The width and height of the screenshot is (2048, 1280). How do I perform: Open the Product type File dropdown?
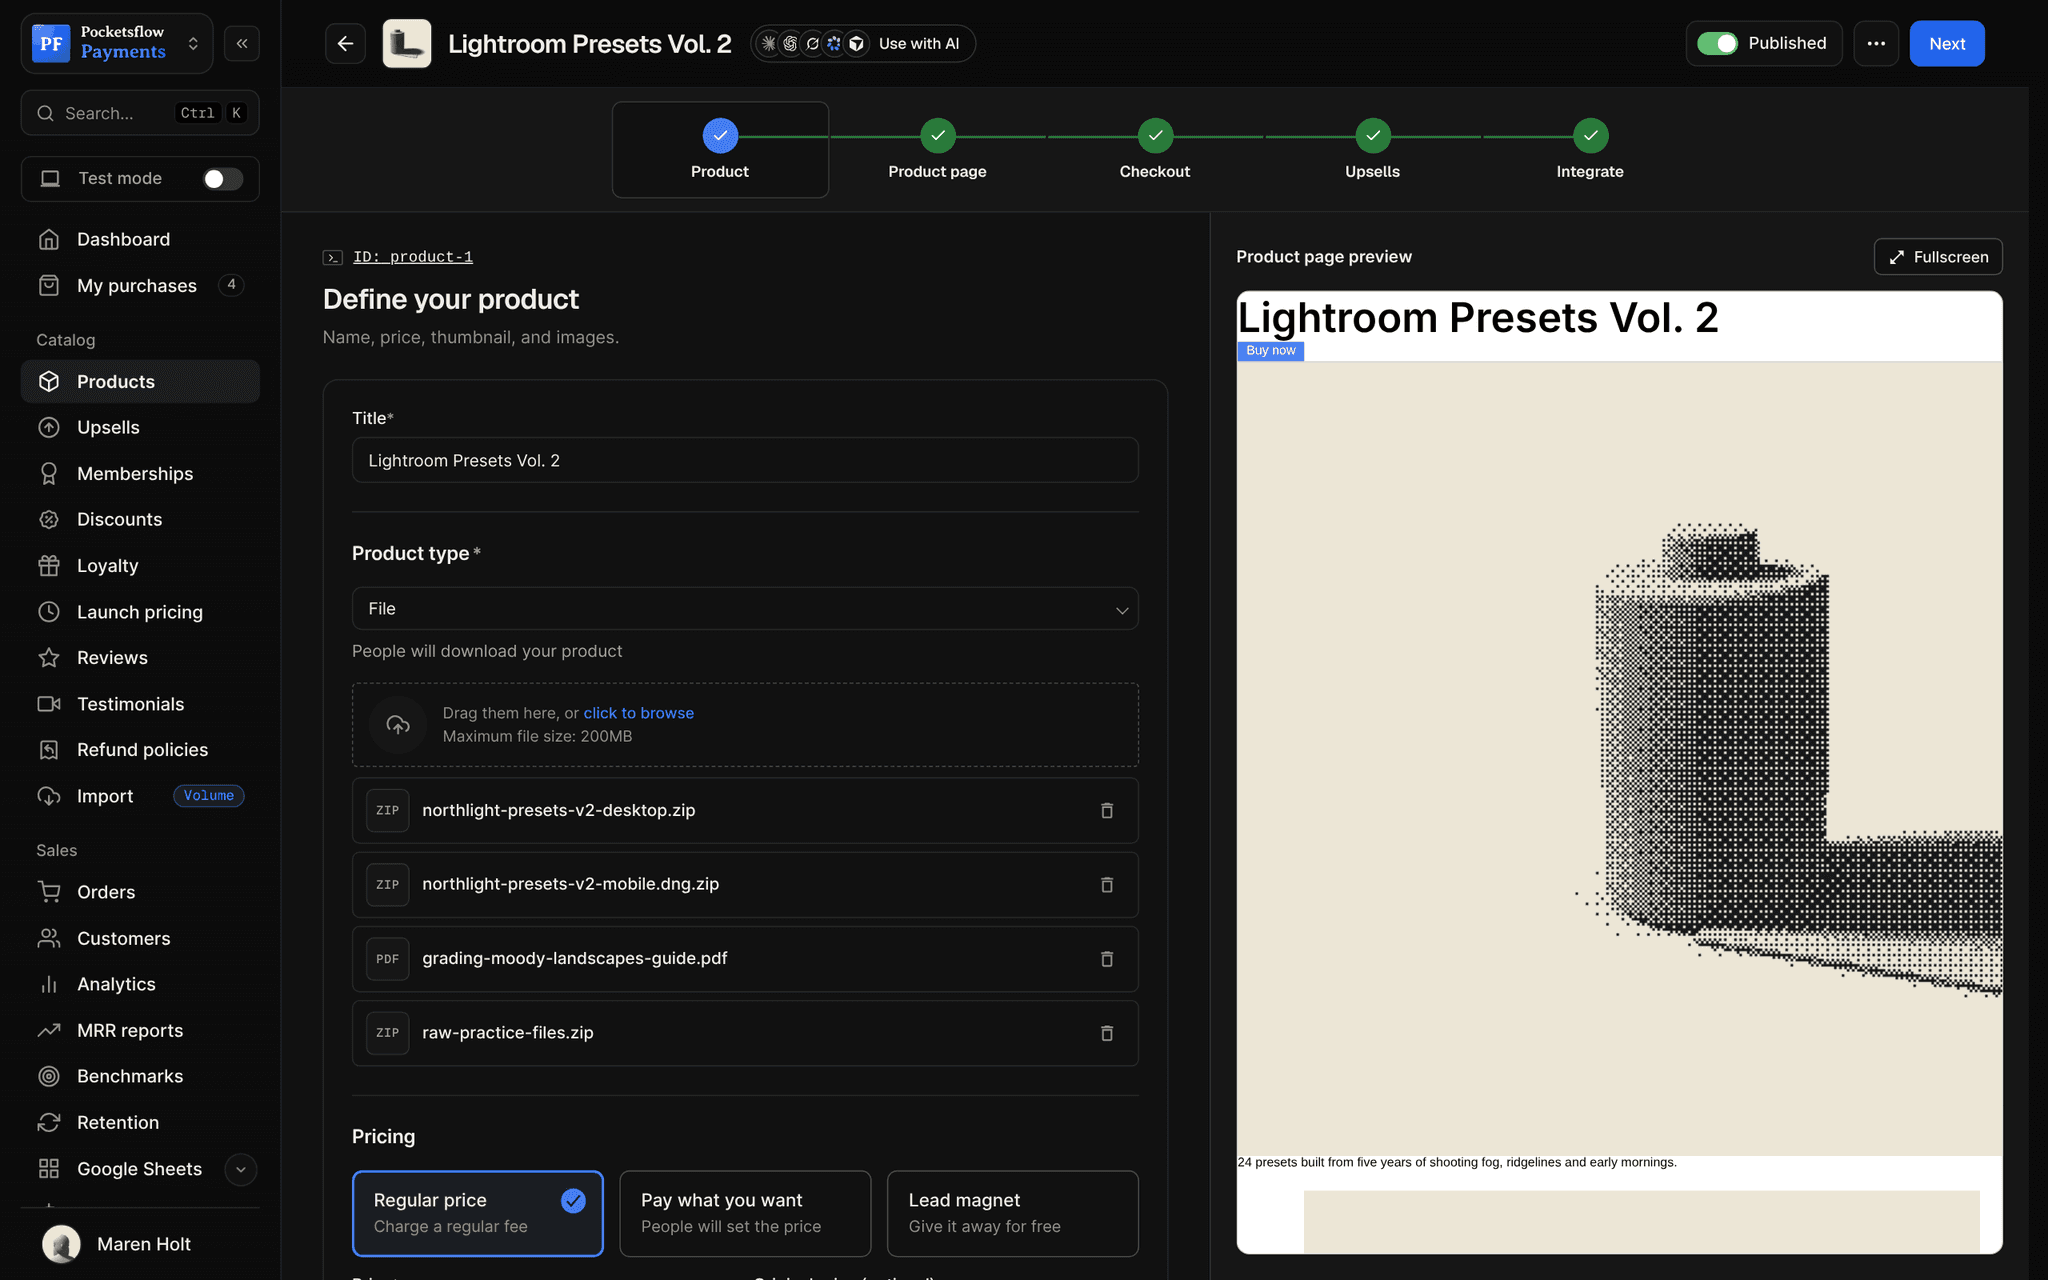point(745,608)
